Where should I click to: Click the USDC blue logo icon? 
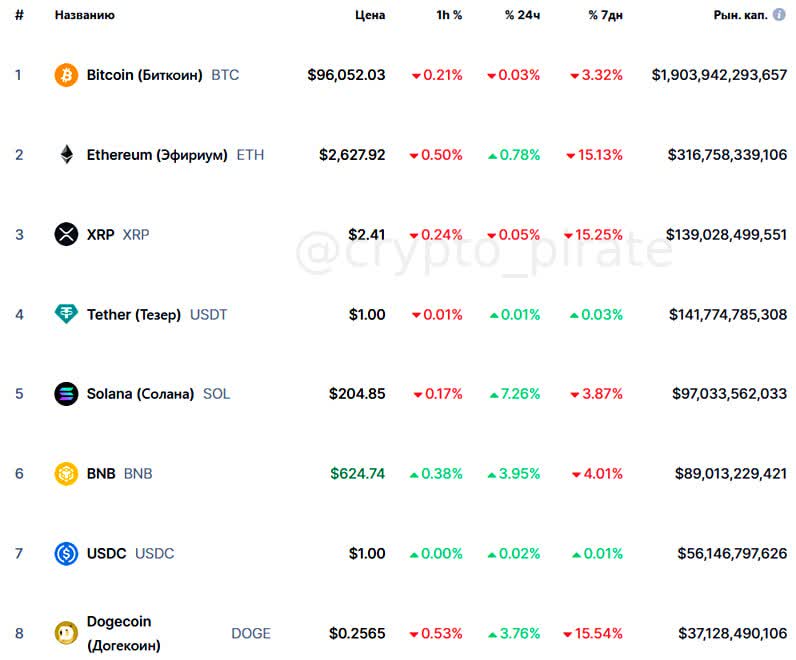point(66,553)
